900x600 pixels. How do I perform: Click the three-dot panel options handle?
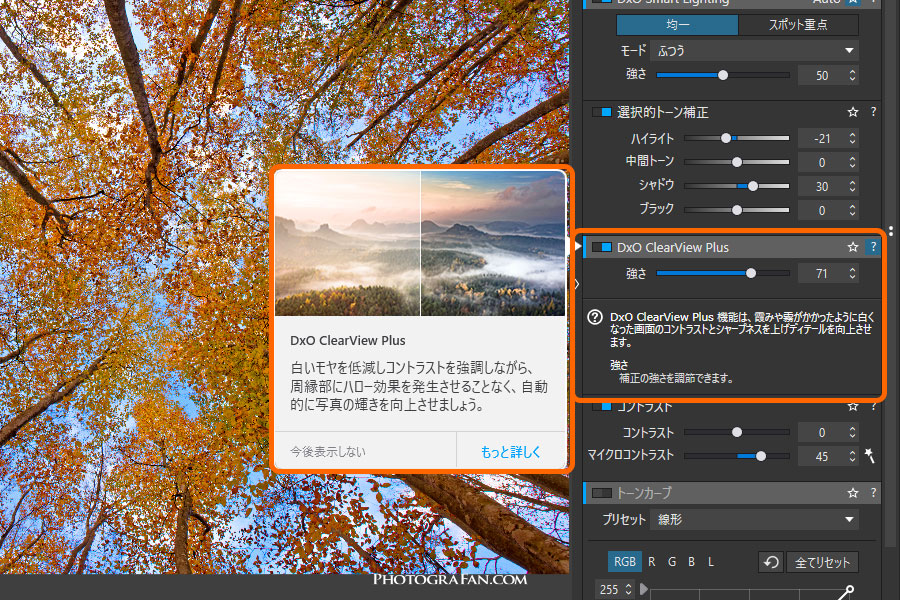[x=891, y=231]
